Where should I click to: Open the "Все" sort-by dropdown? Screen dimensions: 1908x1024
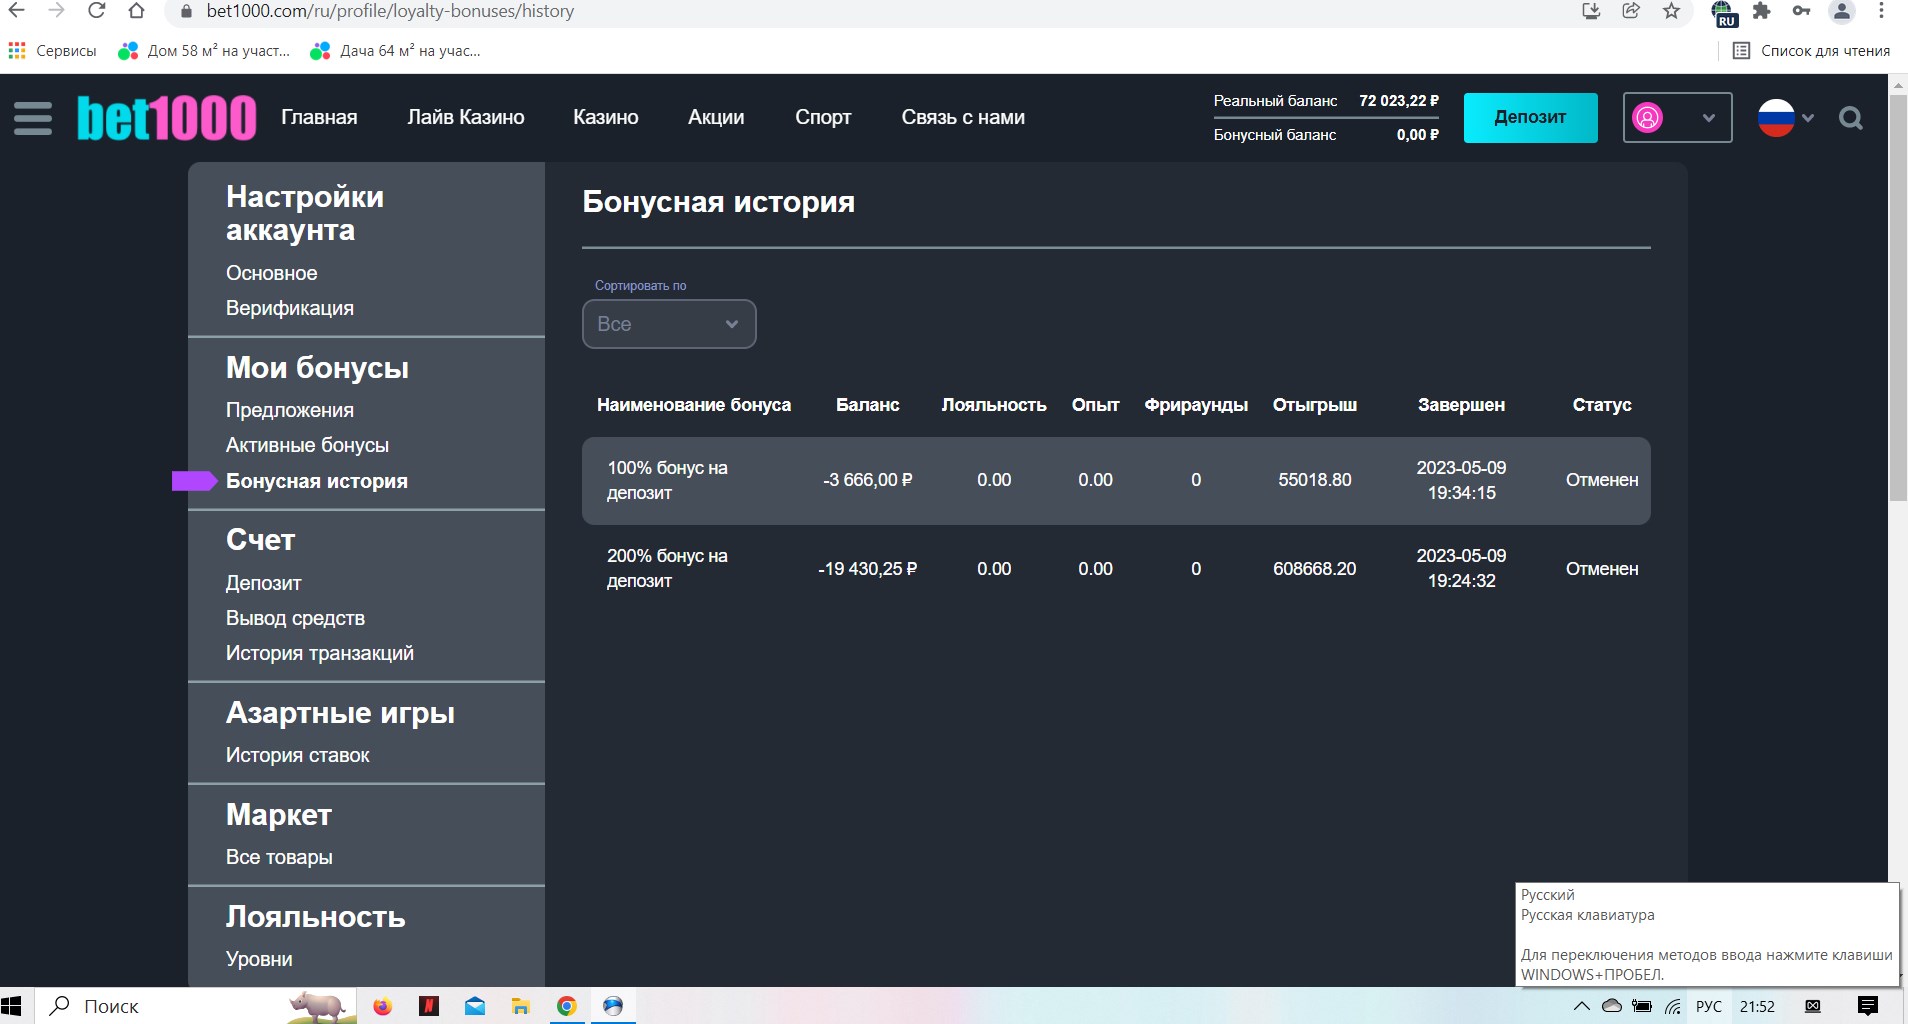(x=669, y=324)
